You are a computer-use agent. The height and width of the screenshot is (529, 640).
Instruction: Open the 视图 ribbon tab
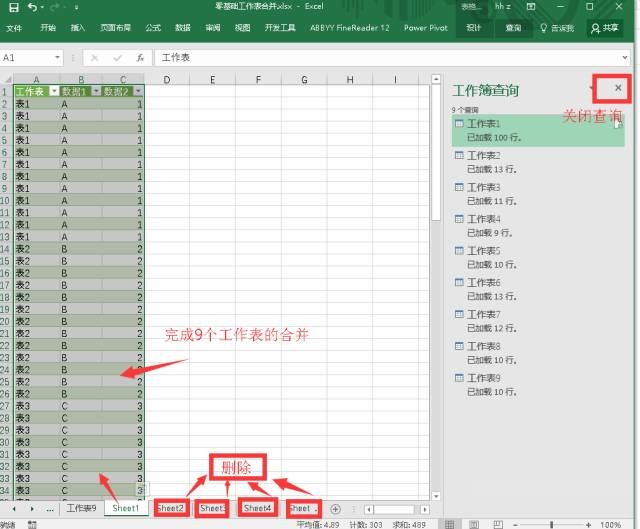pyautogui.click(x=242, y=28)
